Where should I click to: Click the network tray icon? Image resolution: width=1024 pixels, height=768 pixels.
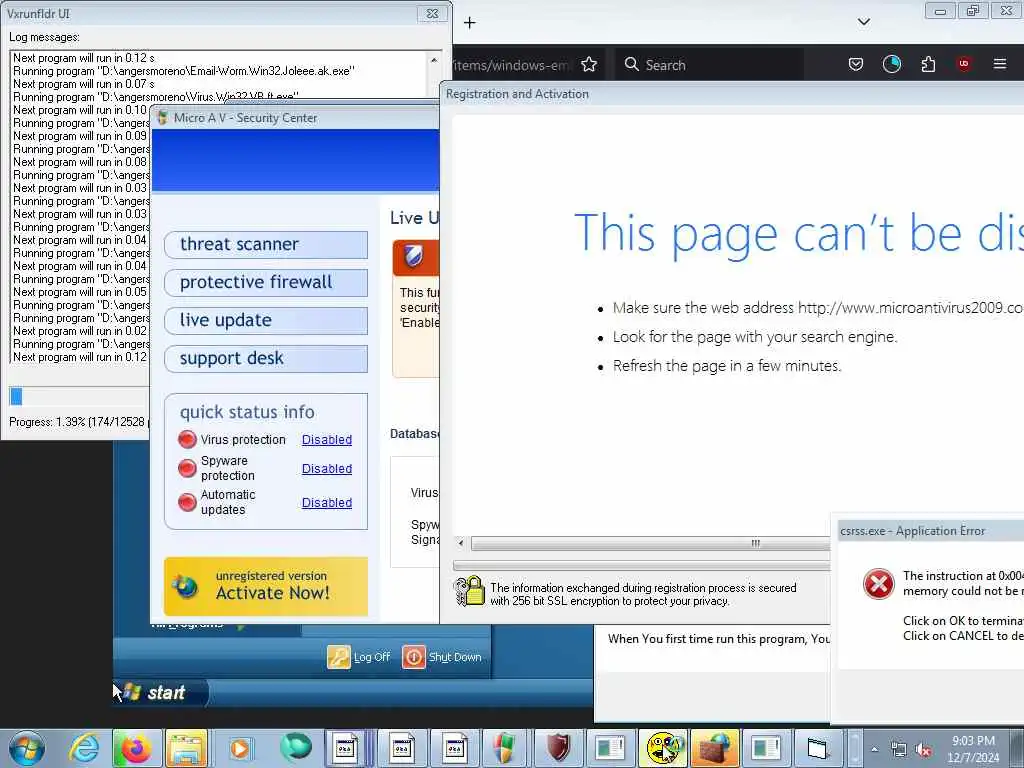899,750
